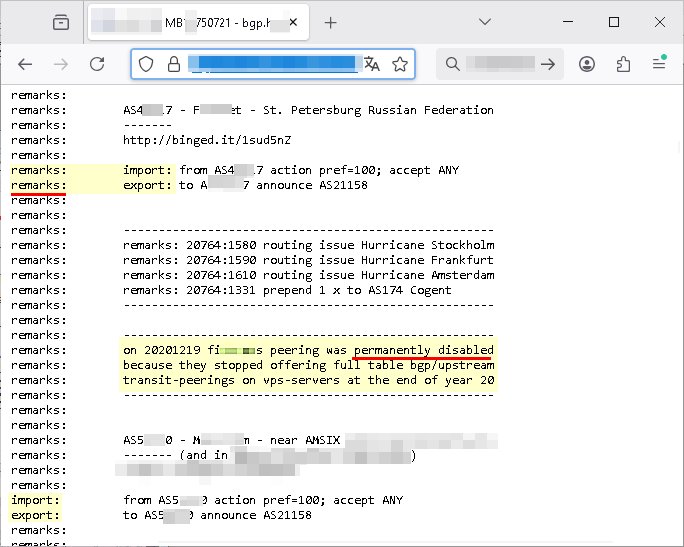Click the underlined "permanently disabled" text
684x547 pixels.
[423, 350]
